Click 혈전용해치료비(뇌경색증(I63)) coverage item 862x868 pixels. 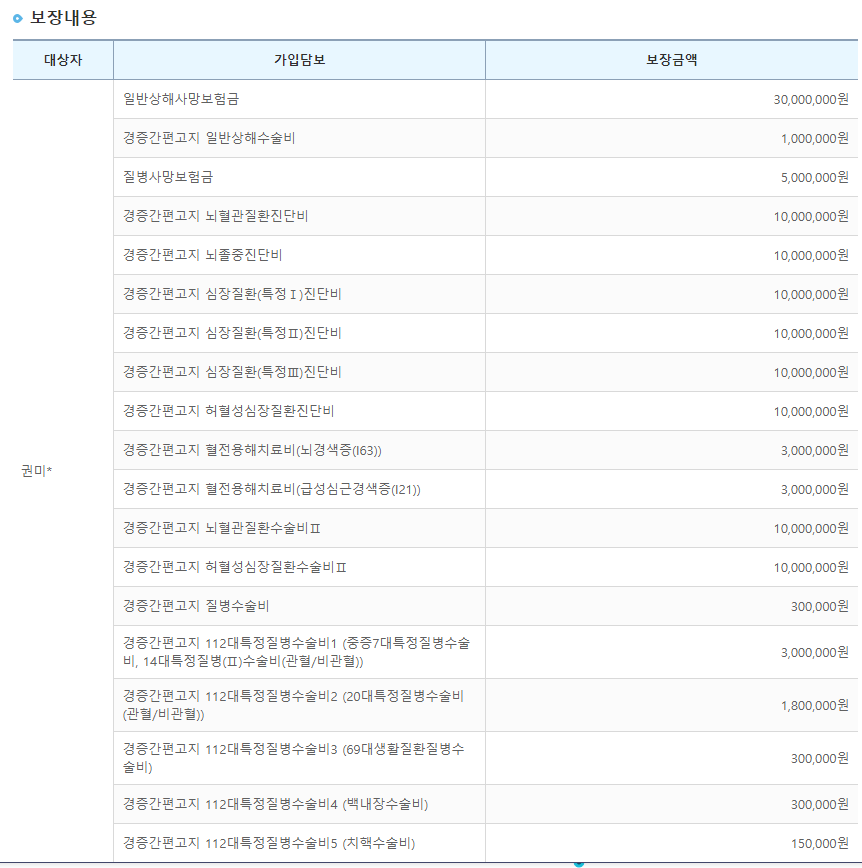click(252, 450)
